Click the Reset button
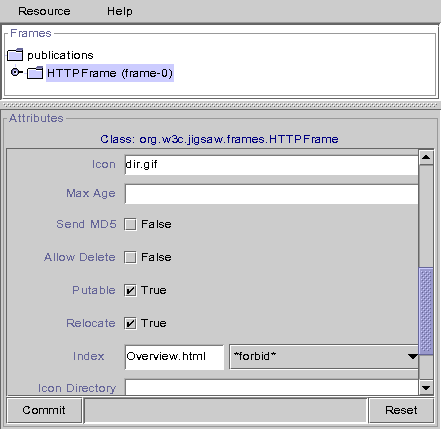The image size is (441, 430). pyautogui.click(x=401, y=410)
